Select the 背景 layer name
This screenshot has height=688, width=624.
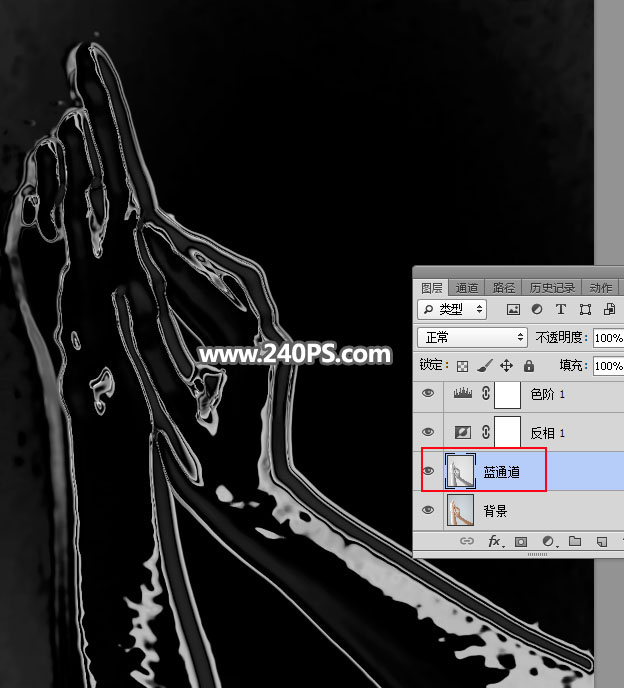[495, 511]
